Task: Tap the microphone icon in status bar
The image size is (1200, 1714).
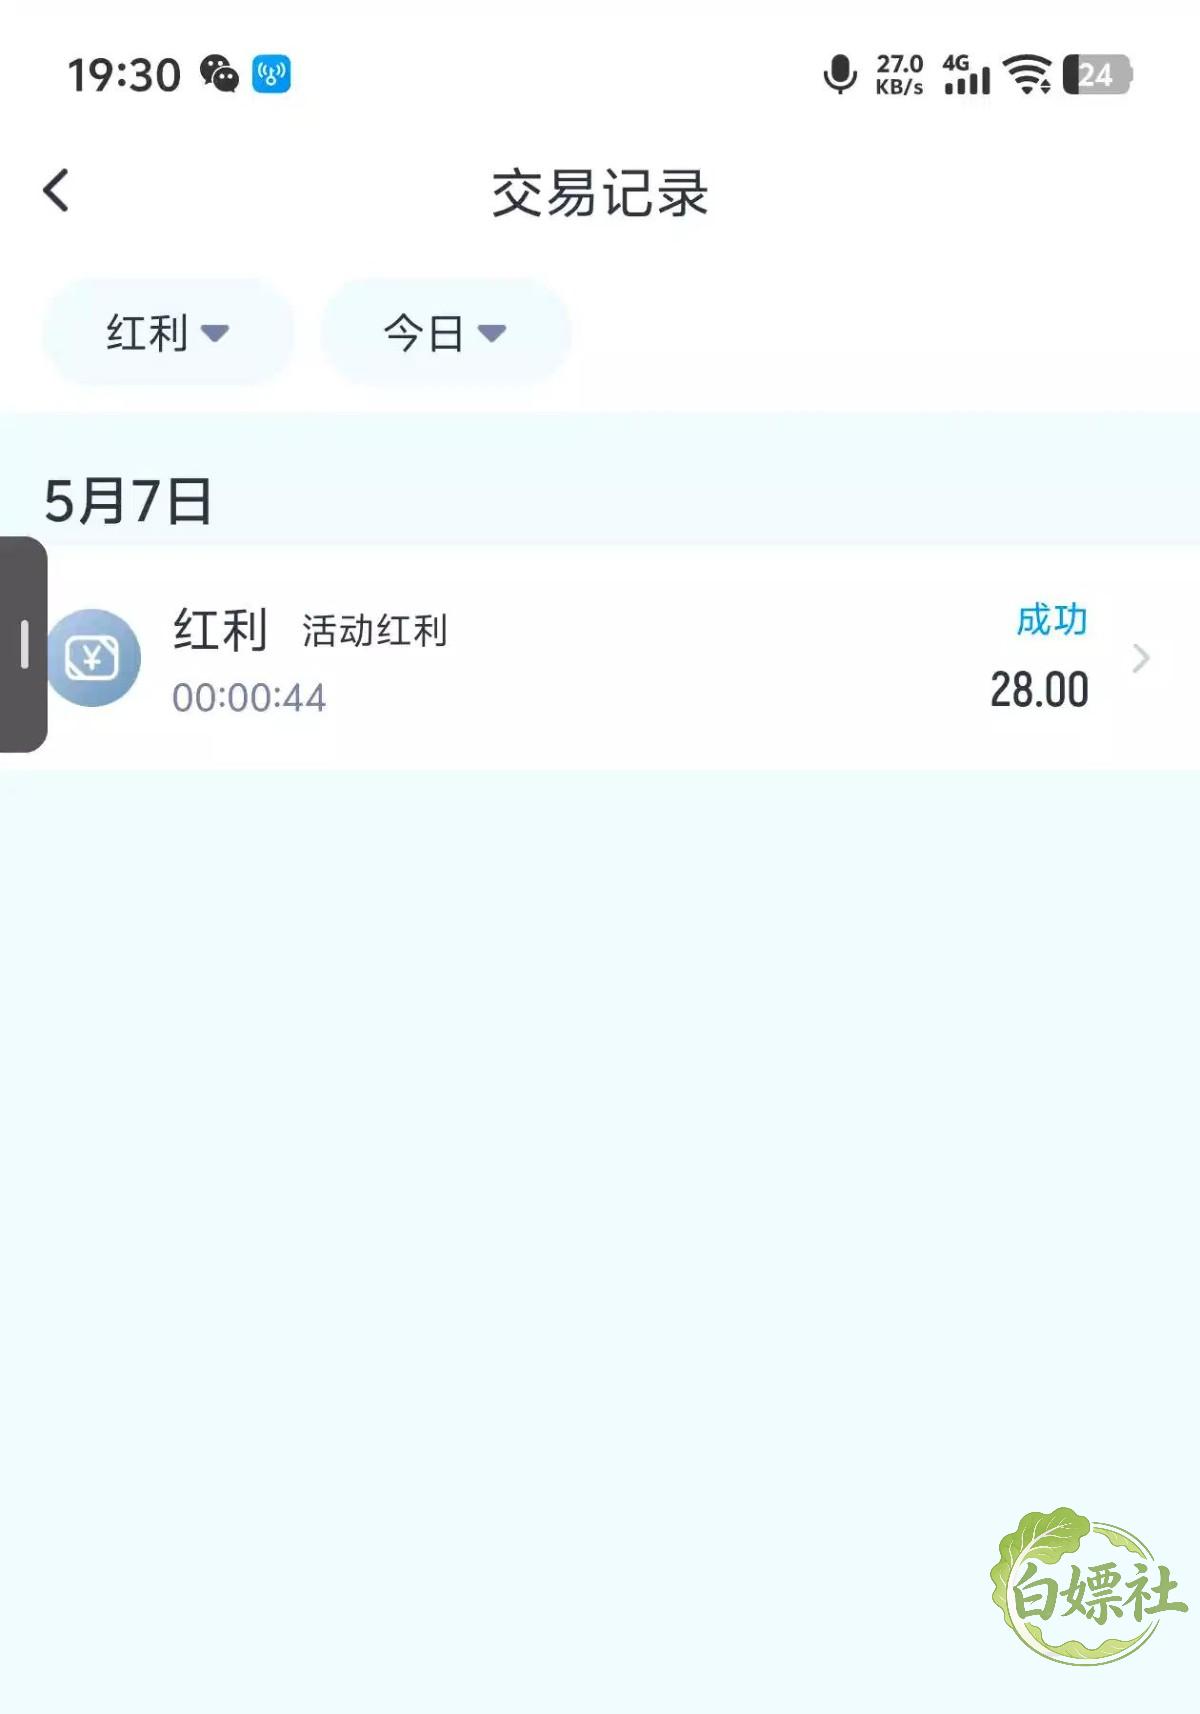Action: (x=840, y=74)
